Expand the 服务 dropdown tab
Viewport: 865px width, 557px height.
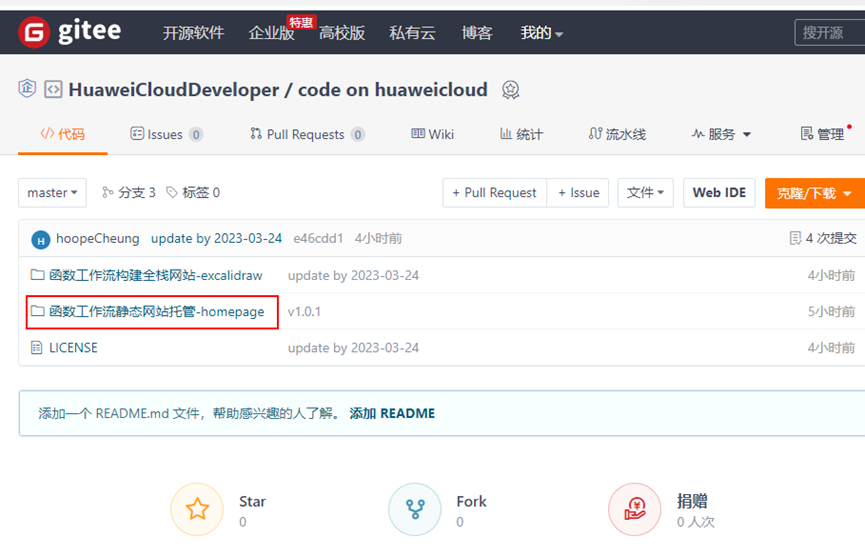point(721,134)
